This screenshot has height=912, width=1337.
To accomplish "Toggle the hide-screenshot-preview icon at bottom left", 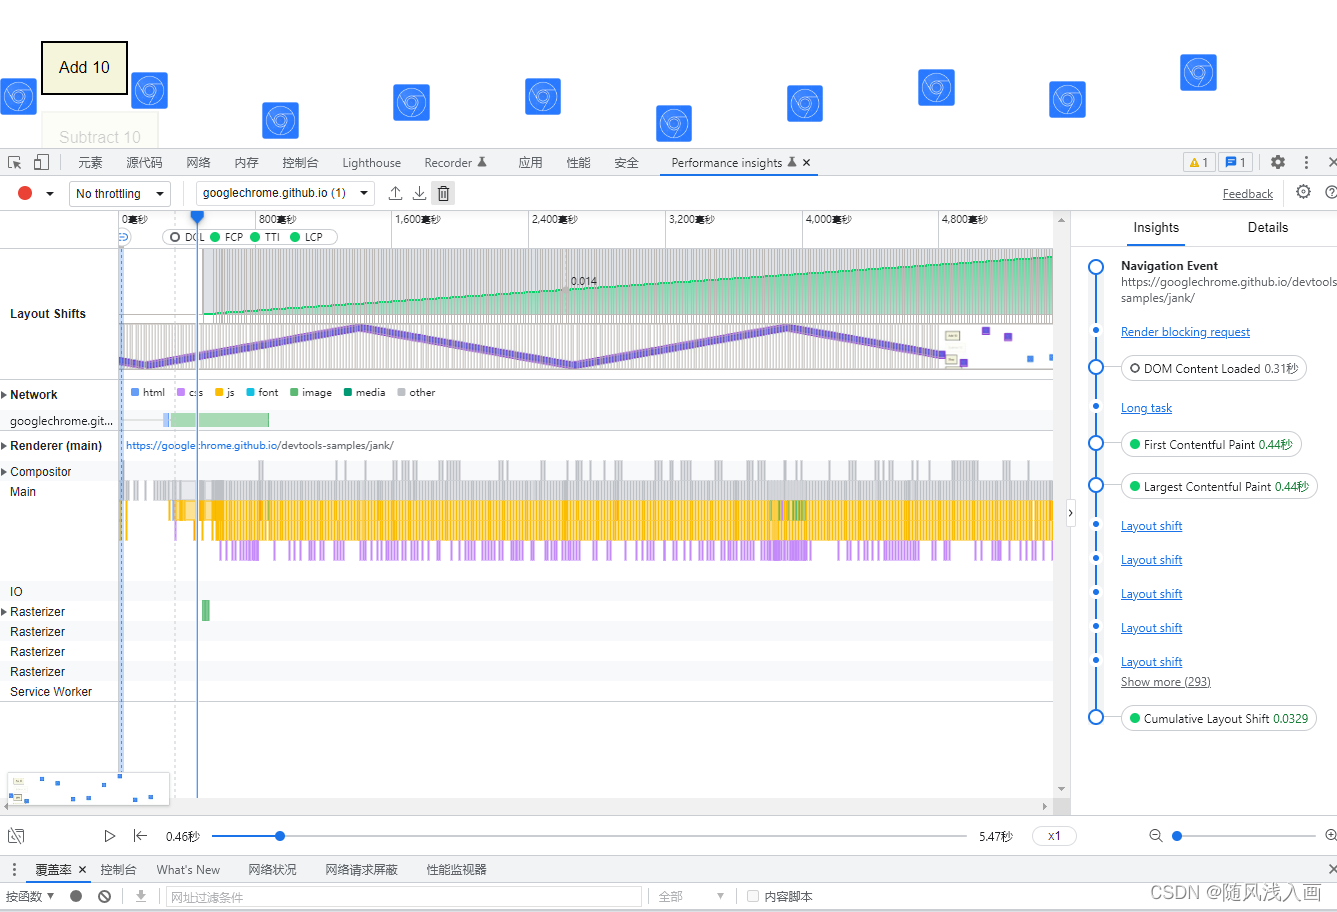I will coord(16,836).
